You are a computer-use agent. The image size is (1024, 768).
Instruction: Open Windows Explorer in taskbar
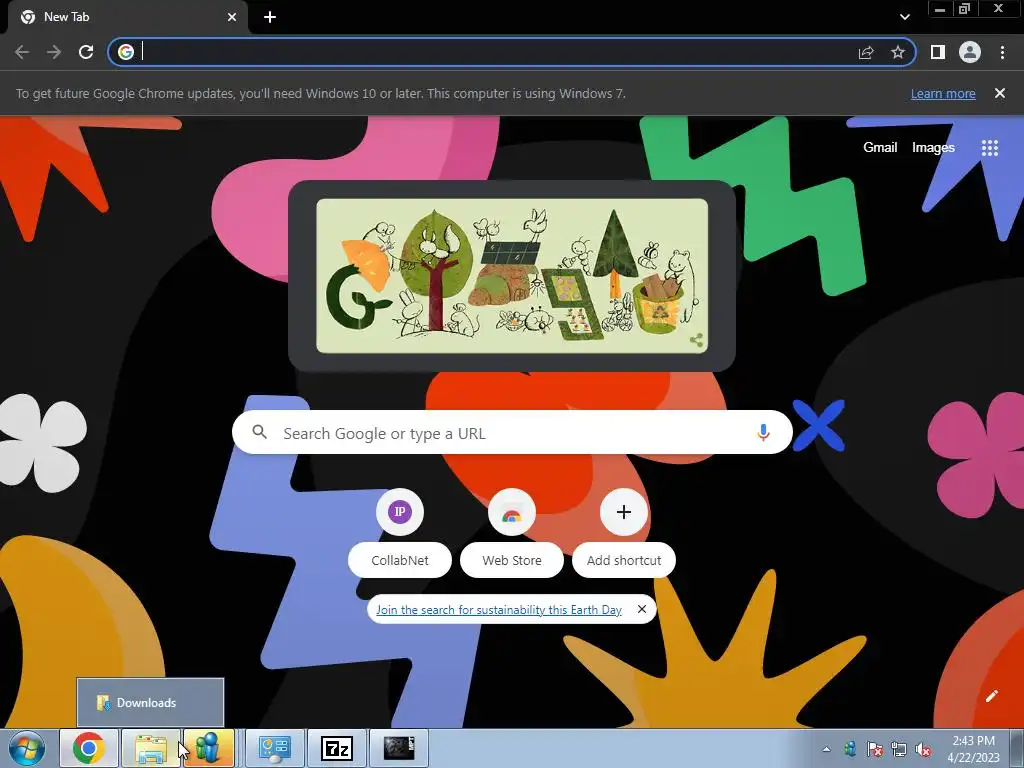(150, 748)
